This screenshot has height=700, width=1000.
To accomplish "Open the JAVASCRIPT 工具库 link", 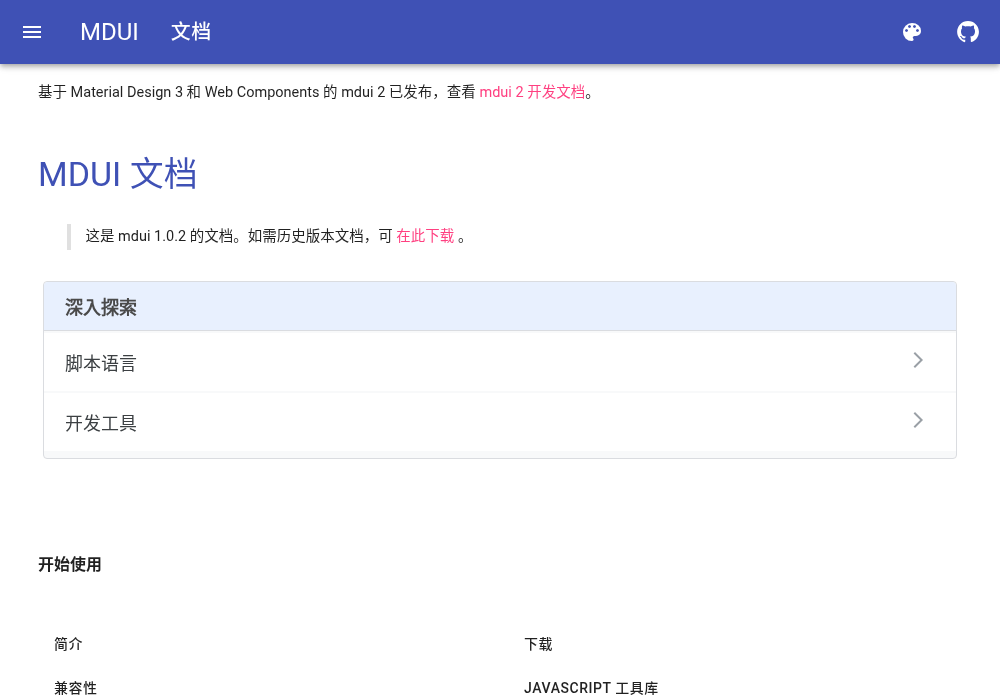I will (591, 688).
